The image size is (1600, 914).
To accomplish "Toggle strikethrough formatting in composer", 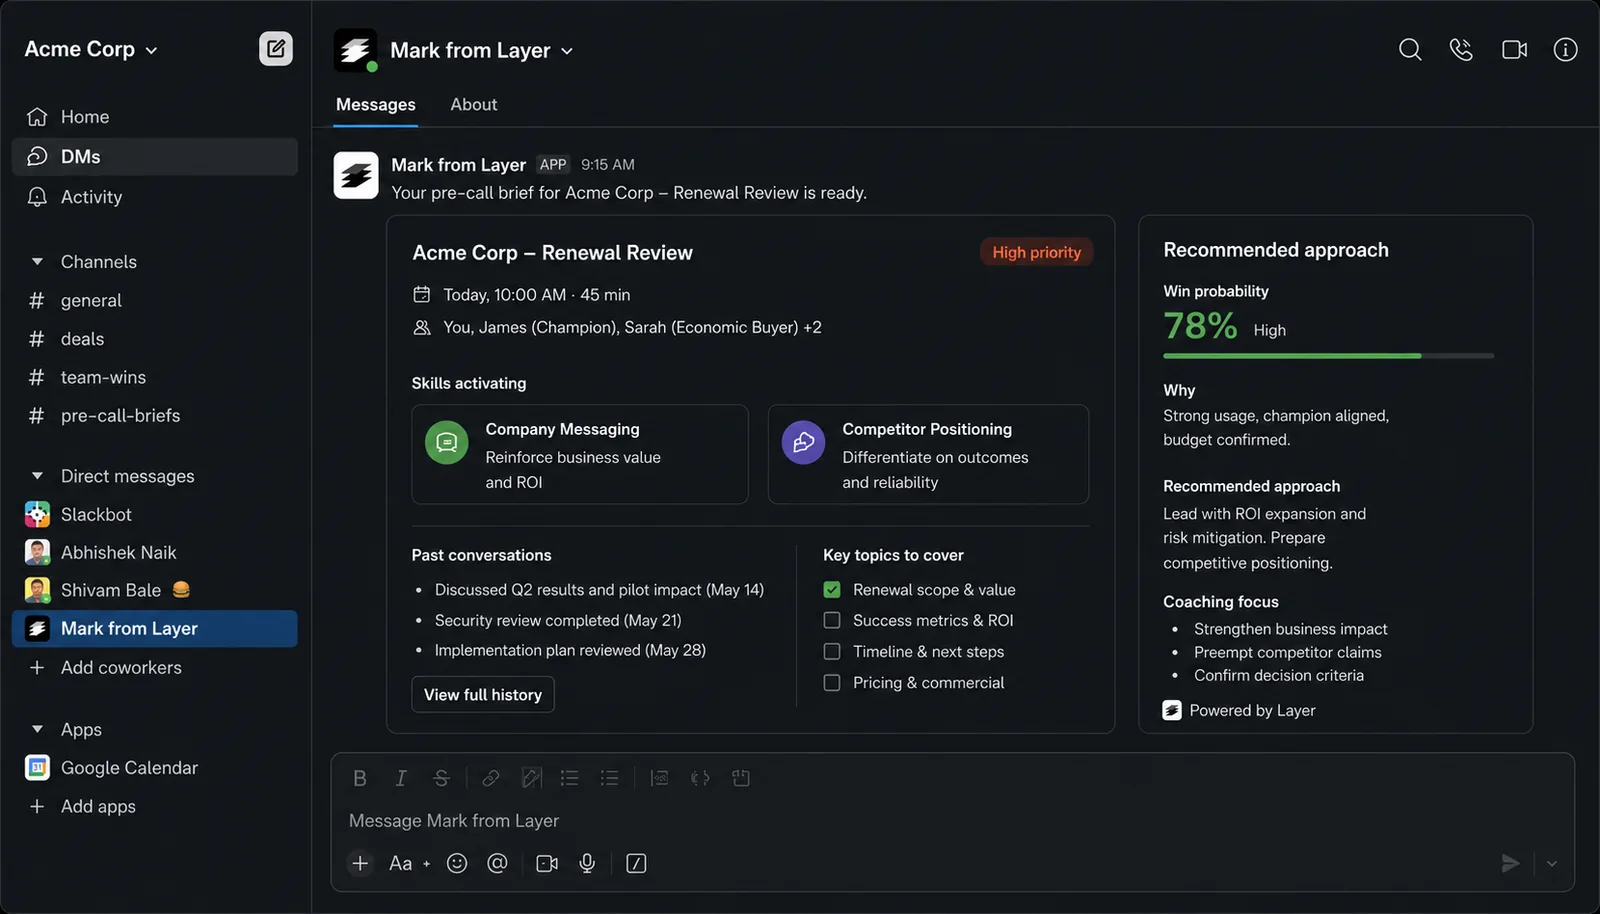I will pos(441,778).
